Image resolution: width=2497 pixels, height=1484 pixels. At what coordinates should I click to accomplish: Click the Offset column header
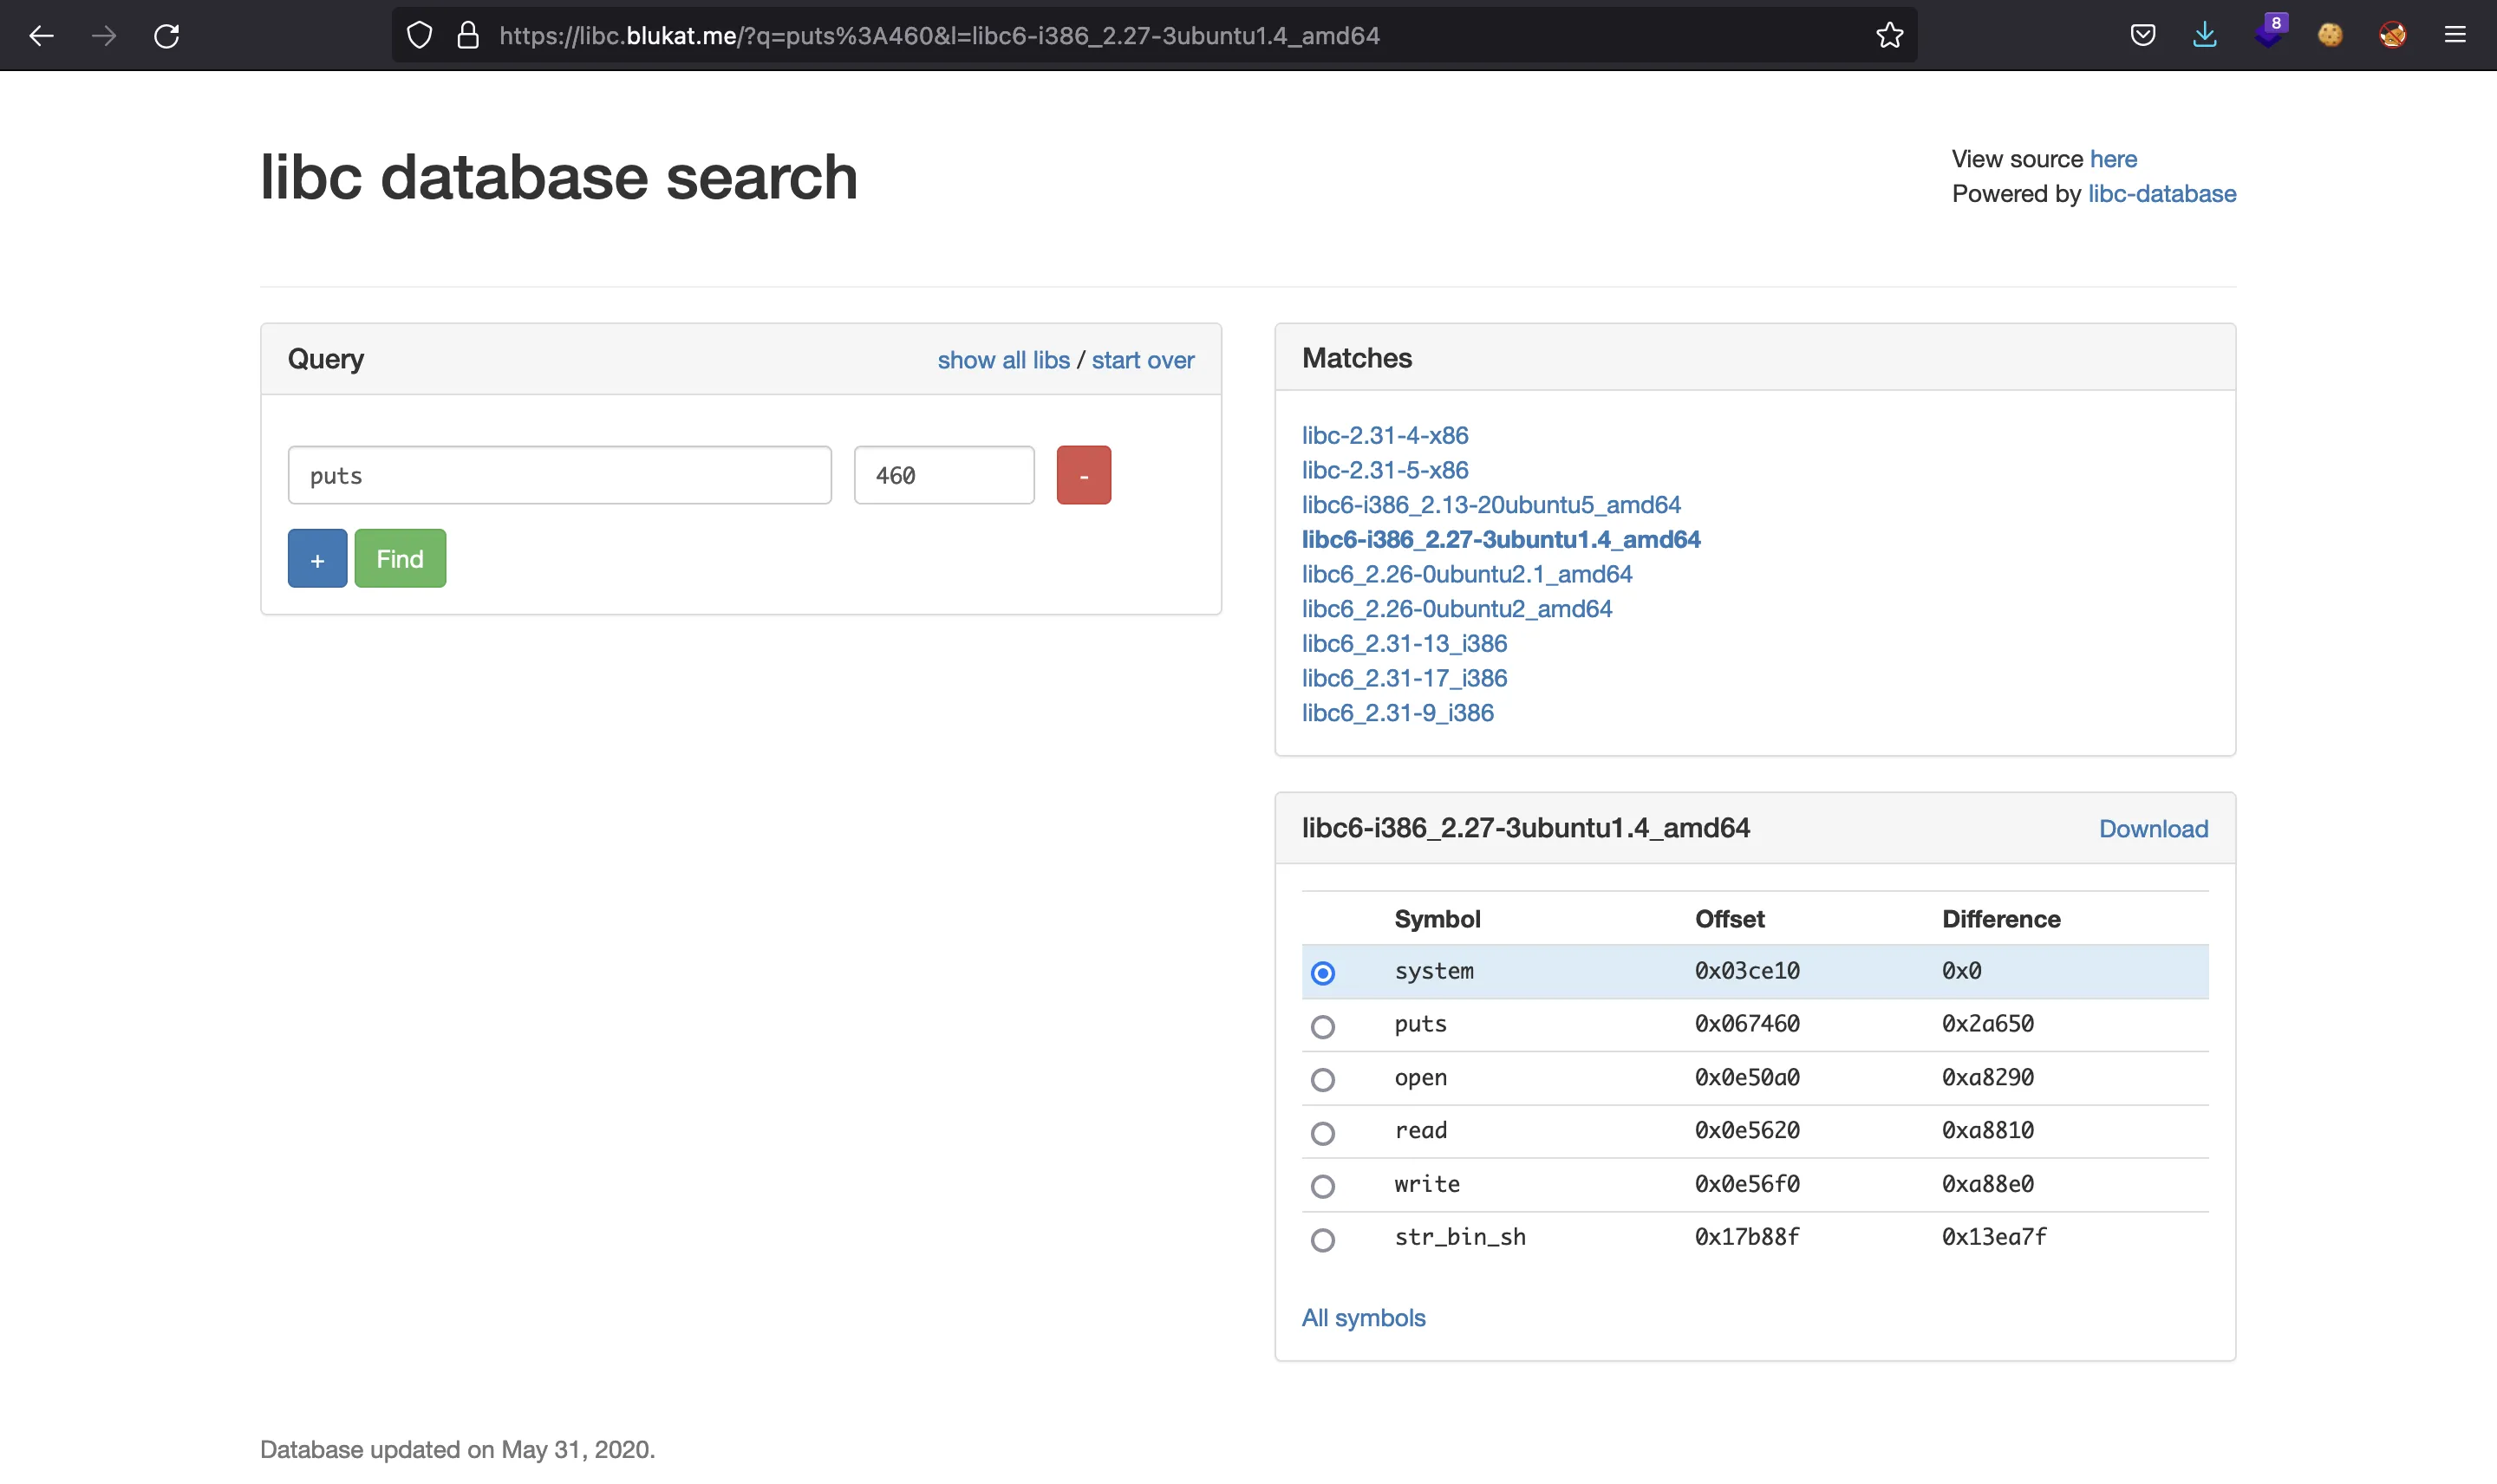[1729, 919]
